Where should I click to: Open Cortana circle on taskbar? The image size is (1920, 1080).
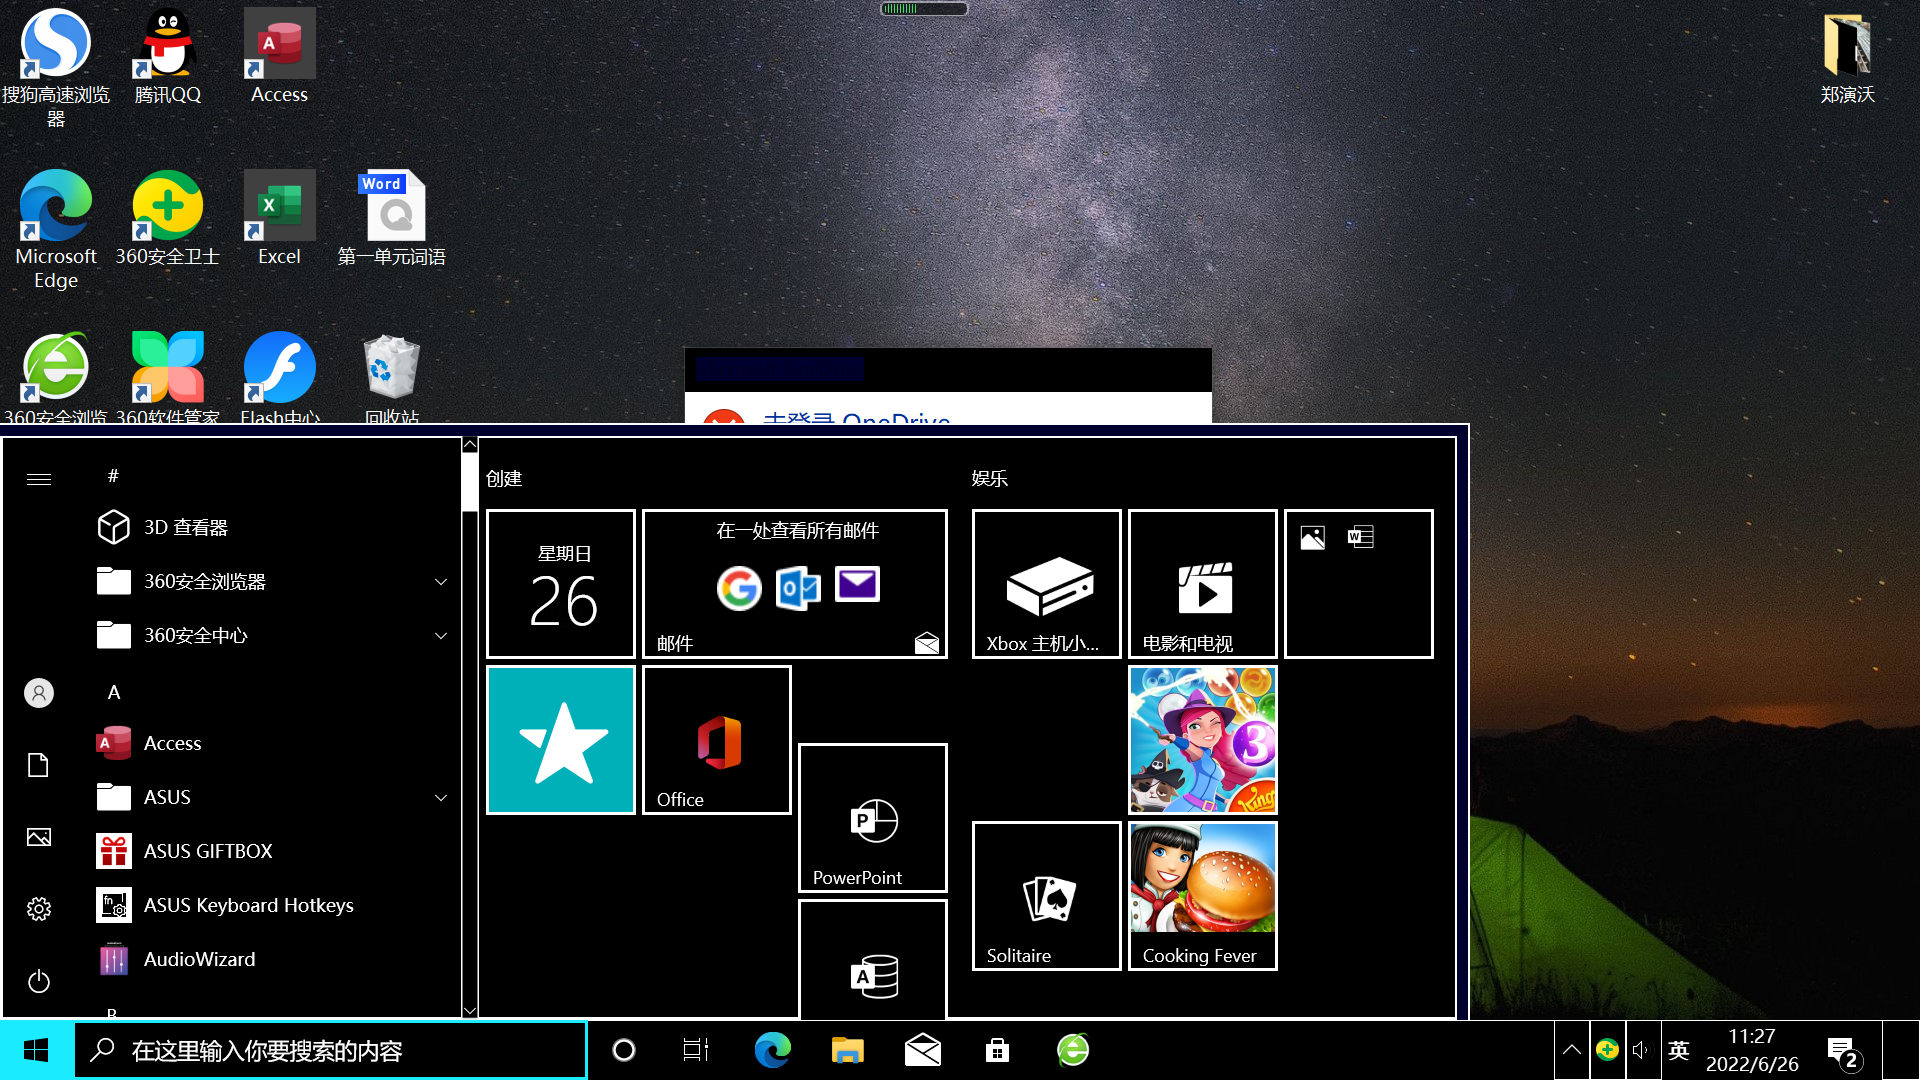coord(624,1050)
